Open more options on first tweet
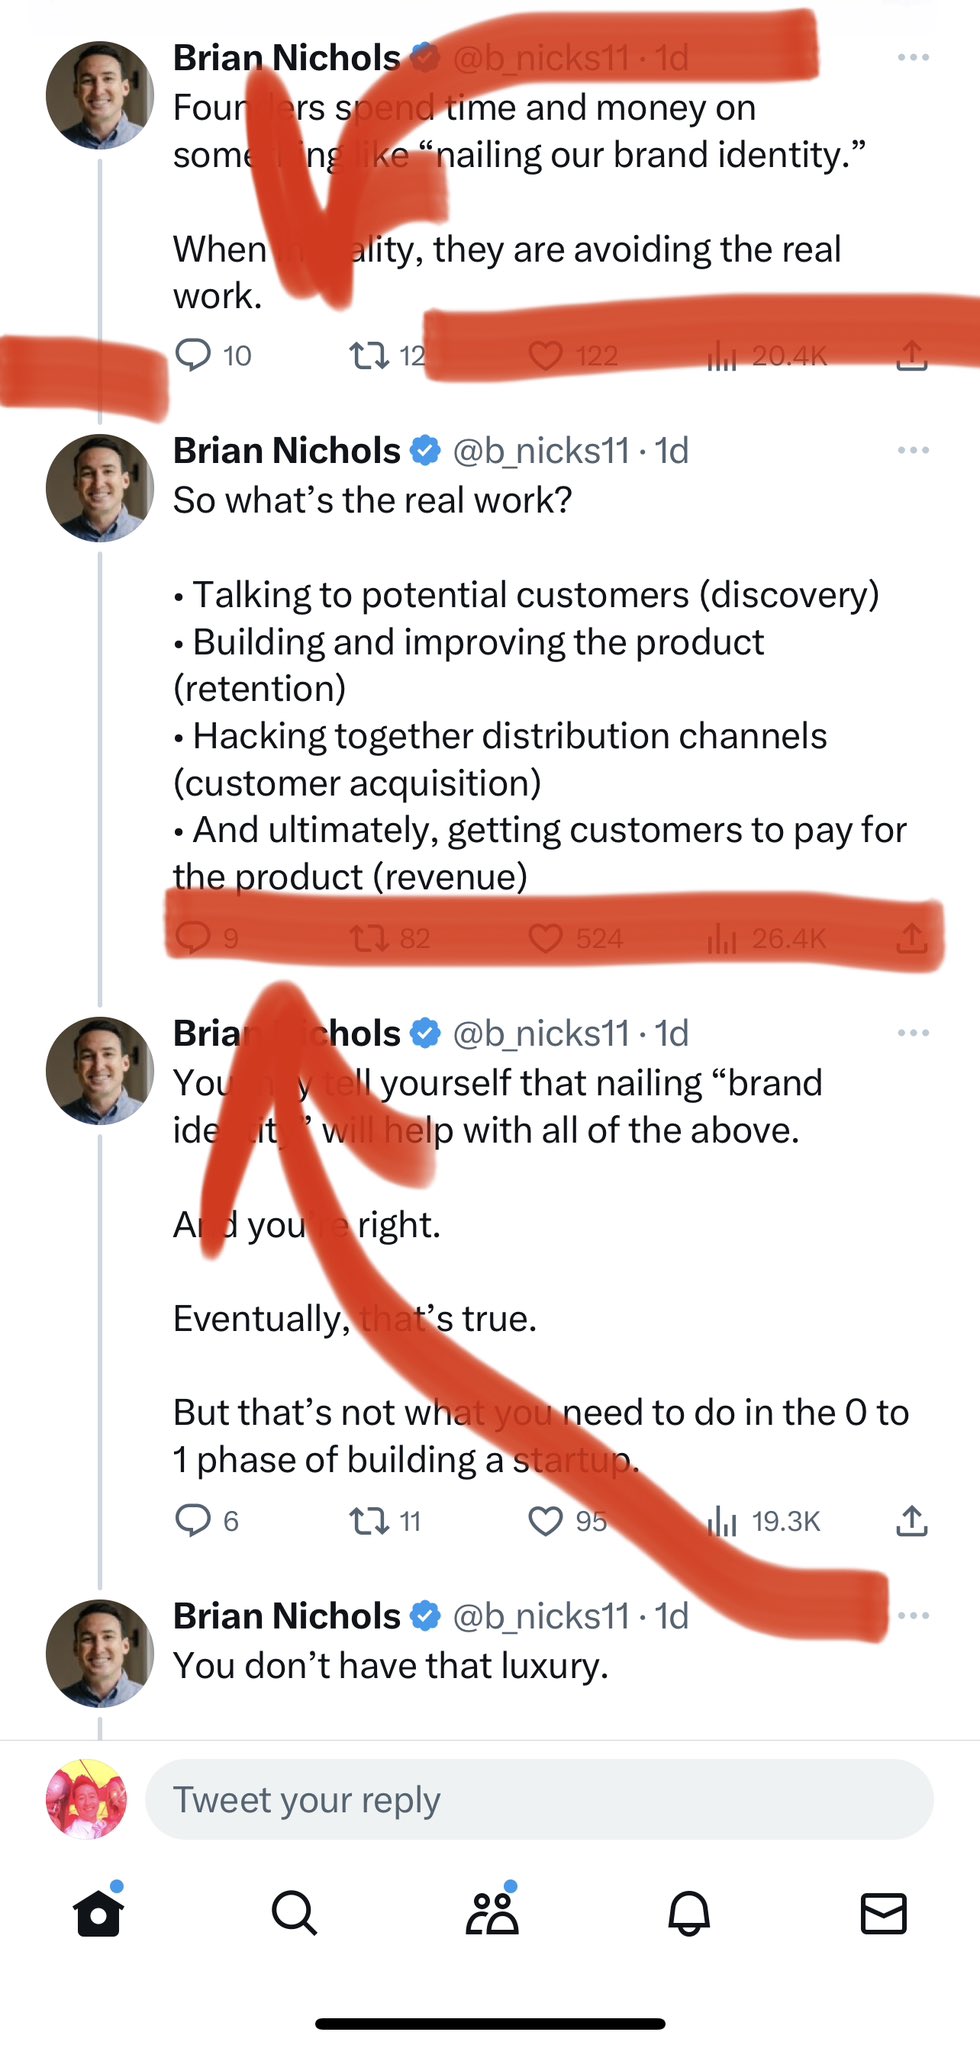 (x=913, y=58)
